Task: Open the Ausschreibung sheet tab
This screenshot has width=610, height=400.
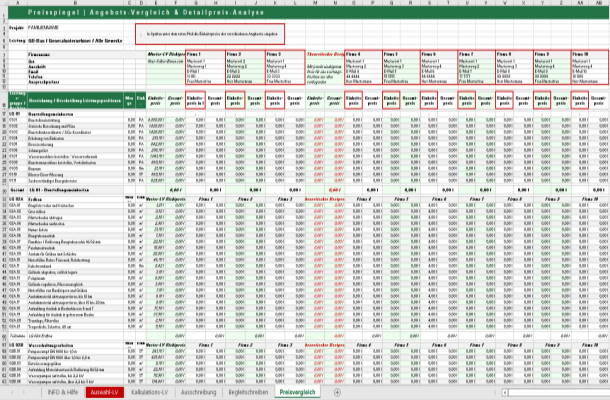Action: 198,392
